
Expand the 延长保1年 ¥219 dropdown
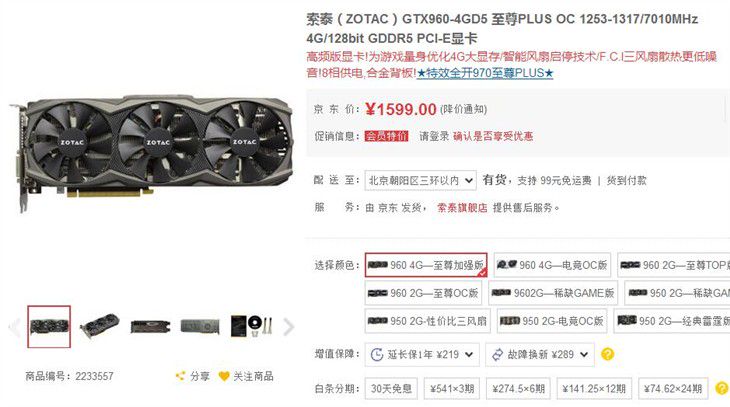point(422,354)
